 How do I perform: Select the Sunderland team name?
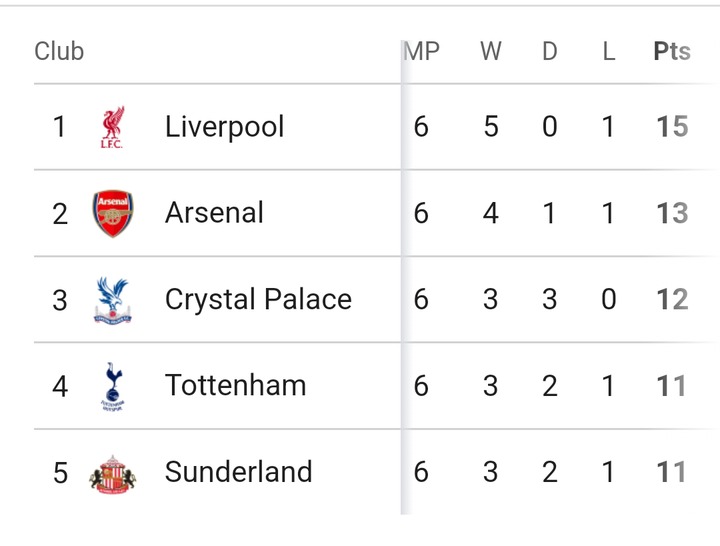point(238,472)
